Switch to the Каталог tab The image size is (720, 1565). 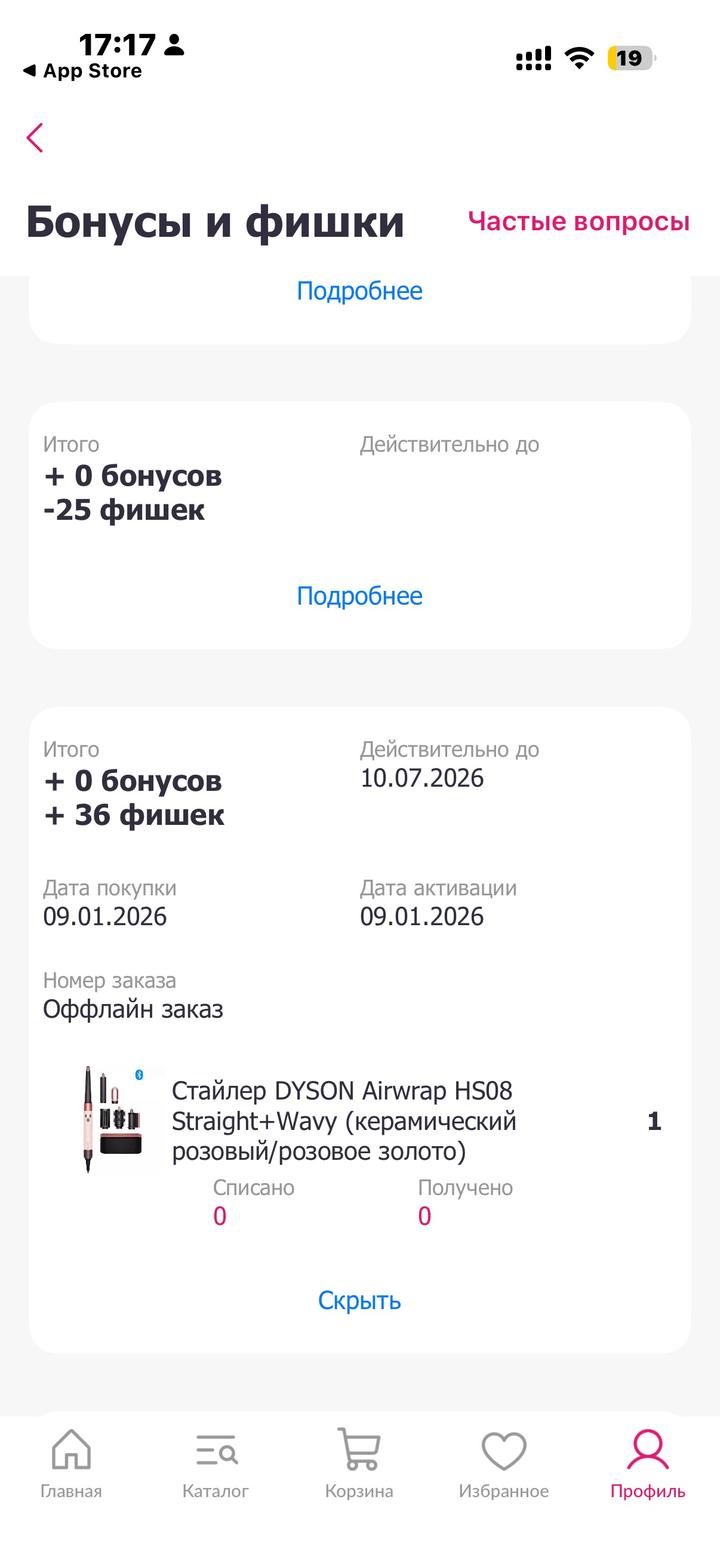(215, 1463)
